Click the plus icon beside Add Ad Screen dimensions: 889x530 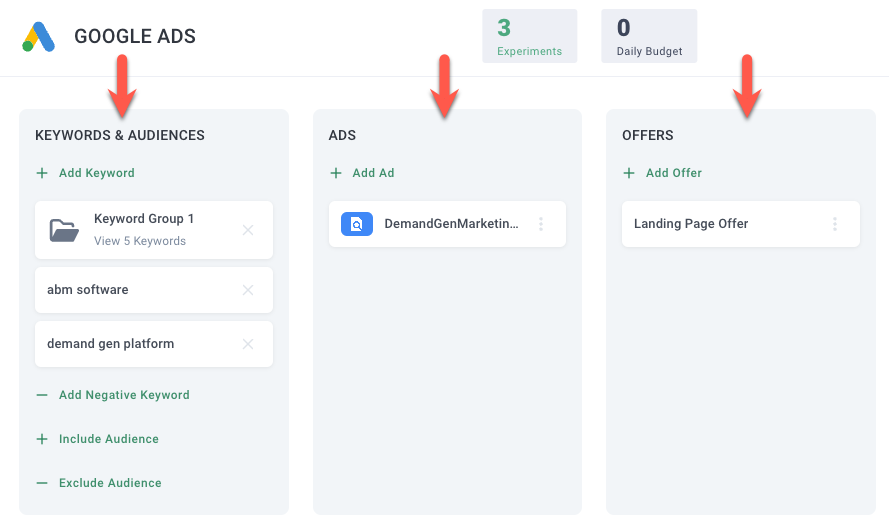pos(336,173)
